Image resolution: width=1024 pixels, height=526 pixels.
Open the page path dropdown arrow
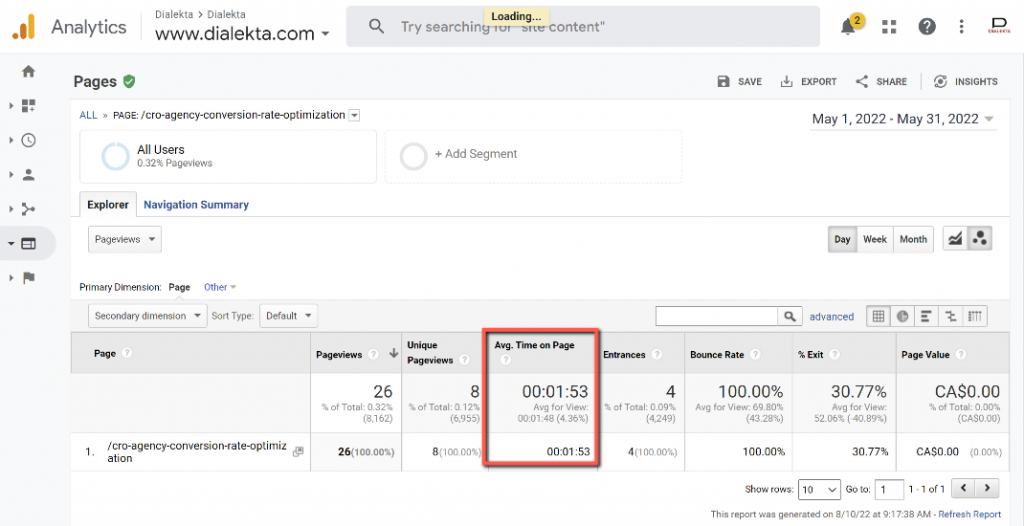(x=354, y=116)
